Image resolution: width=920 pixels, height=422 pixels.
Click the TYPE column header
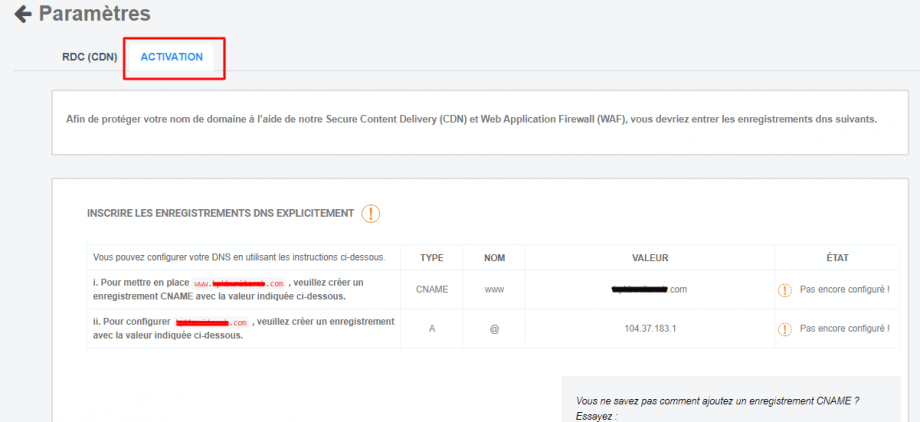pyautogui.click(x=431, y=258)
